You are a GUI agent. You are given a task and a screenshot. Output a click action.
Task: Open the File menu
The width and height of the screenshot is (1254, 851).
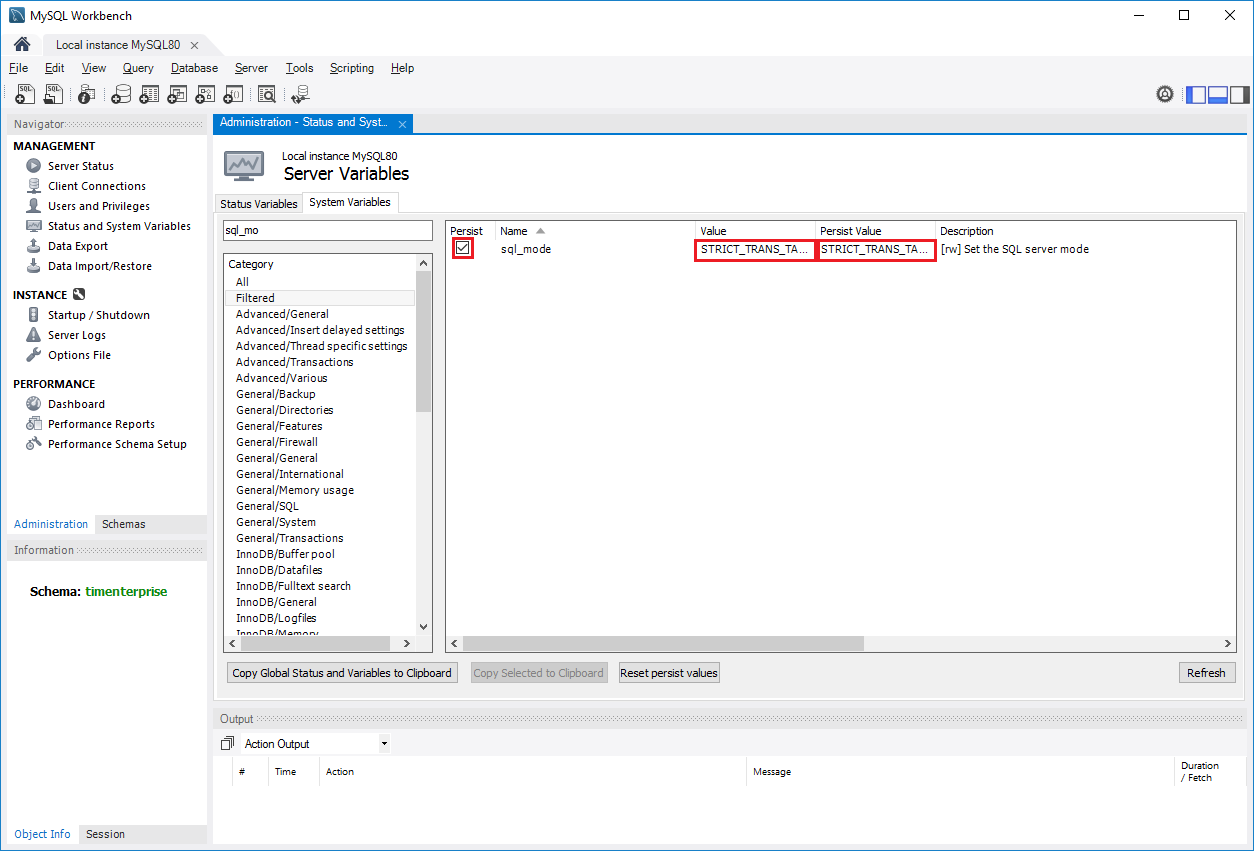[18, 68]
